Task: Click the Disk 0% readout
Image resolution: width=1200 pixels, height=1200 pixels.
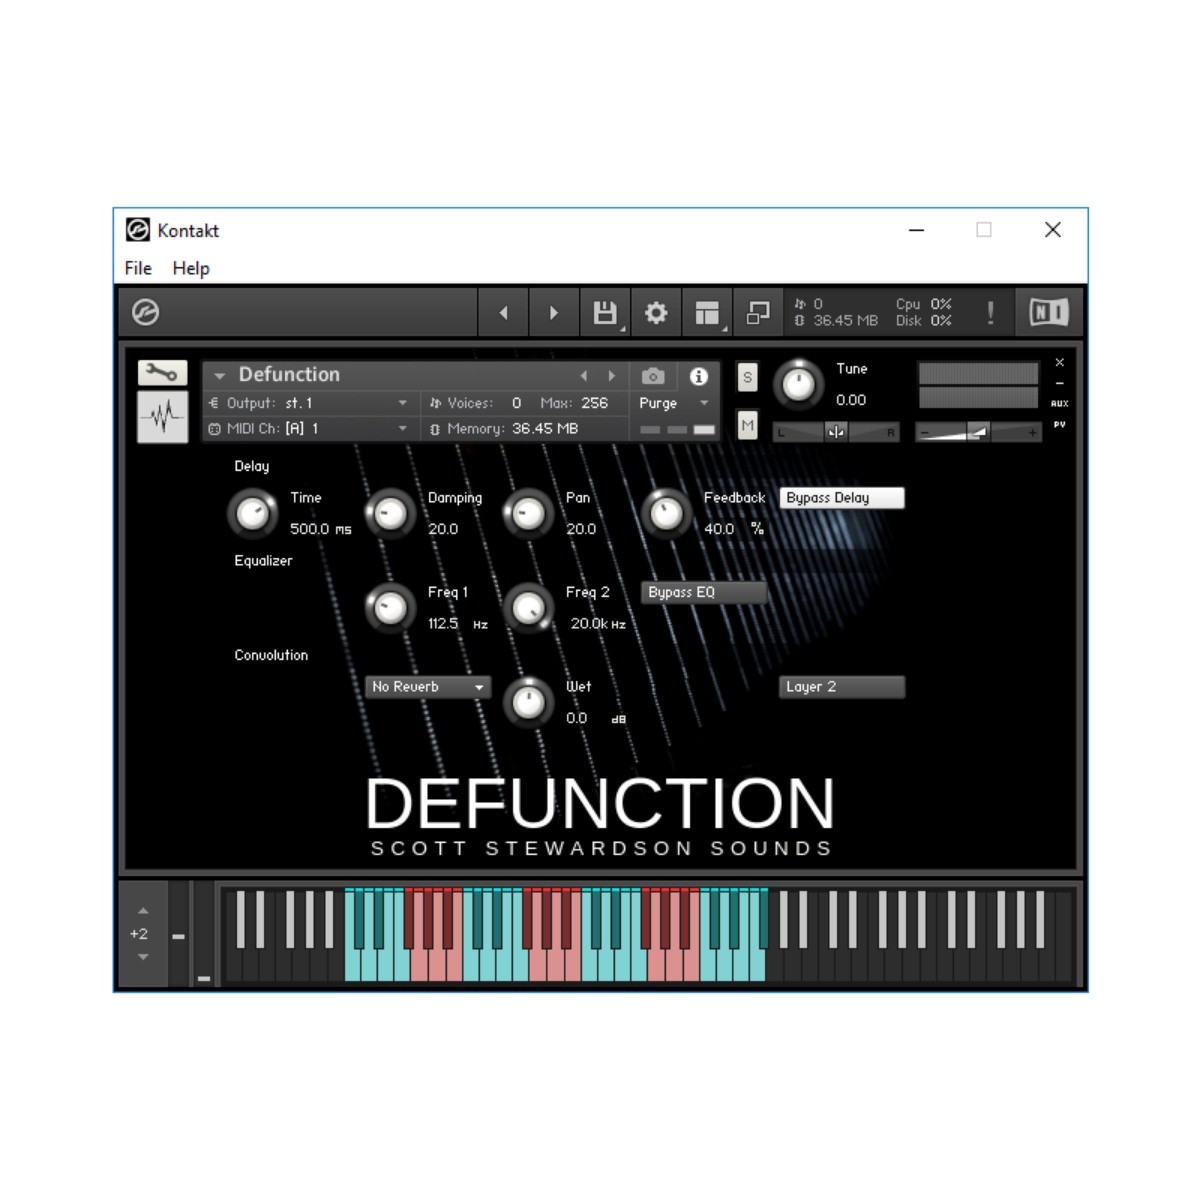Action: coord(924,321)
